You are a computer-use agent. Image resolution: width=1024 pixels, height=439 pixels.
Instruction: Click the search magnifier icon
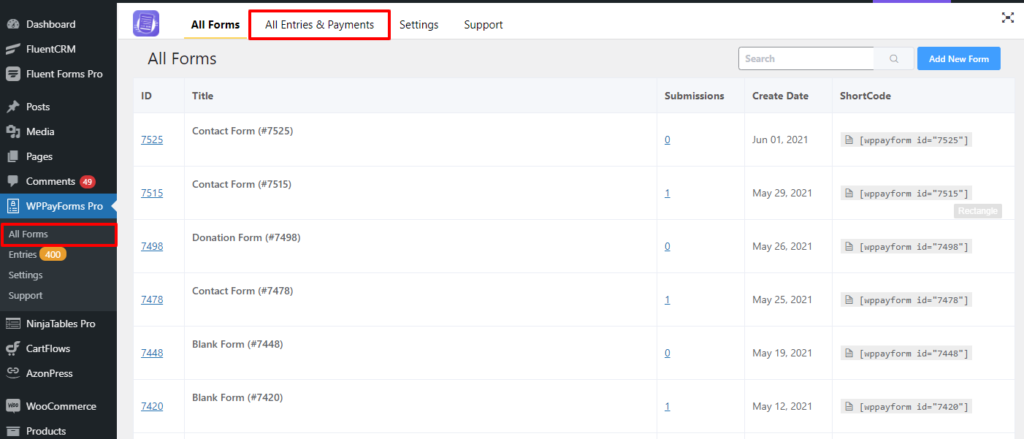pos(893,59)
